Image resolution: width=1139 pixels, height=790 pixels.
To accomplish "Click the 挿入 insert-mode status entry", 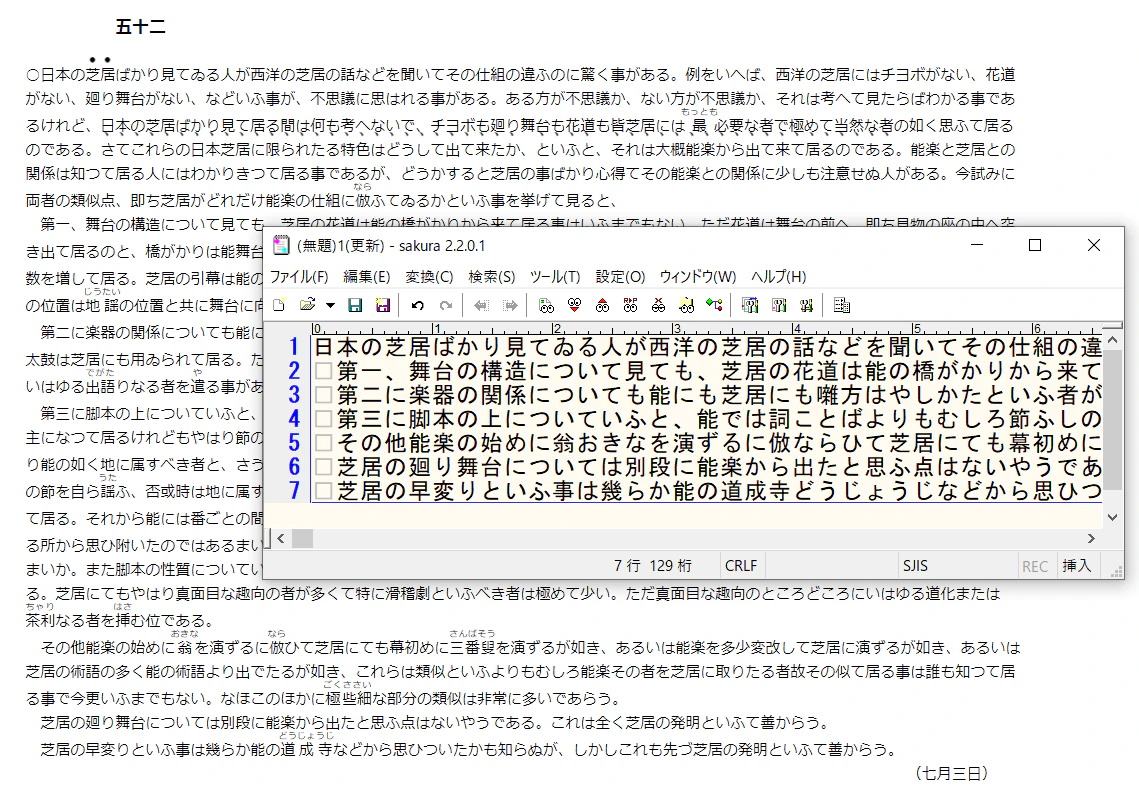I will click(x=1077, y=566).
